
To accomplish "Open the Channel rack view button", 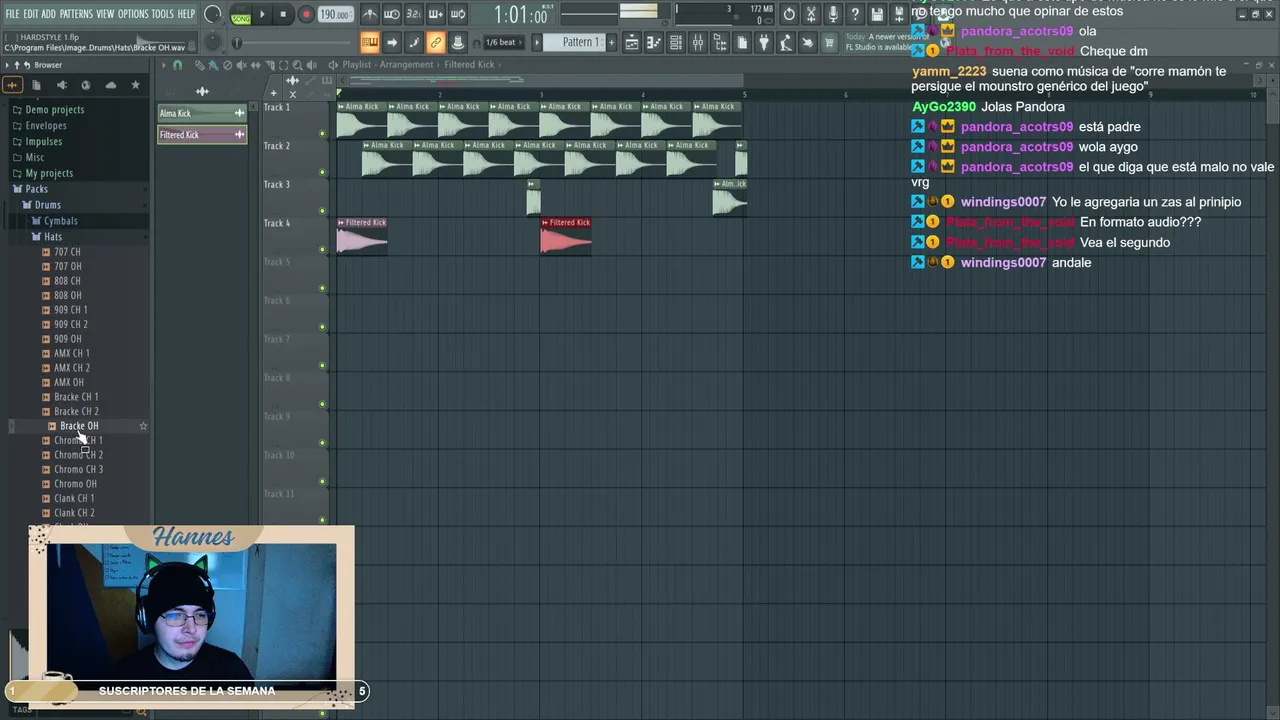I will point(676,43).
